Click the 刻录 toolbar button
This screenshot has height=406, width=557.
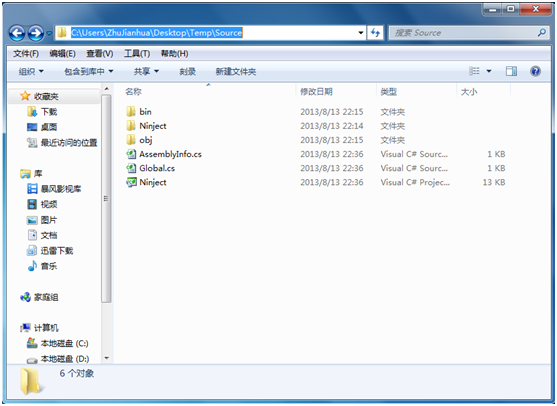click(x=188, y=71)
